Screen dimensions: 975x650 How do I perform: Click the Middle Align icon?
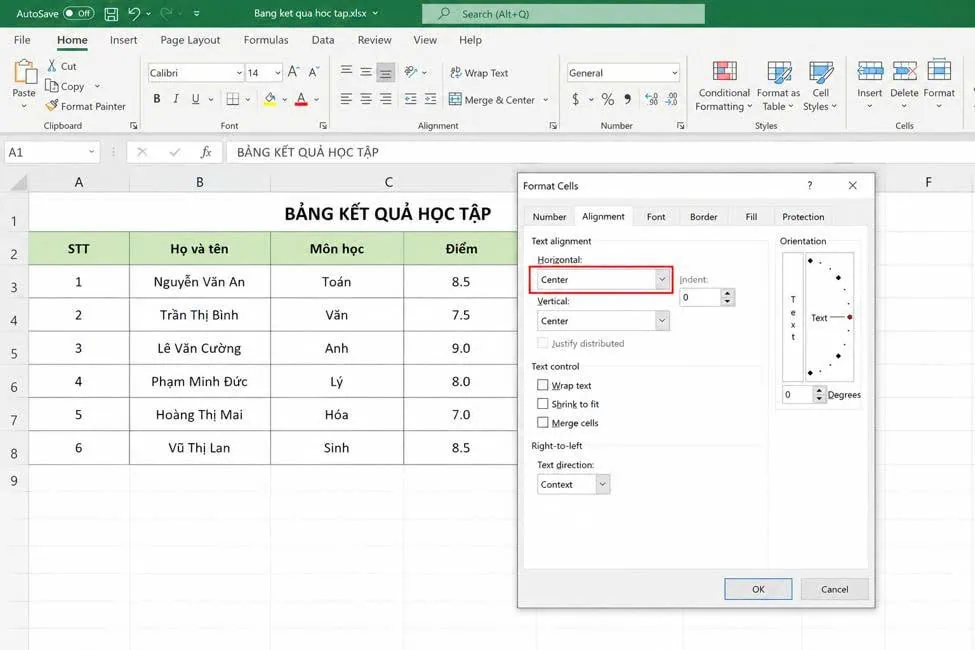tap(366, 72)
